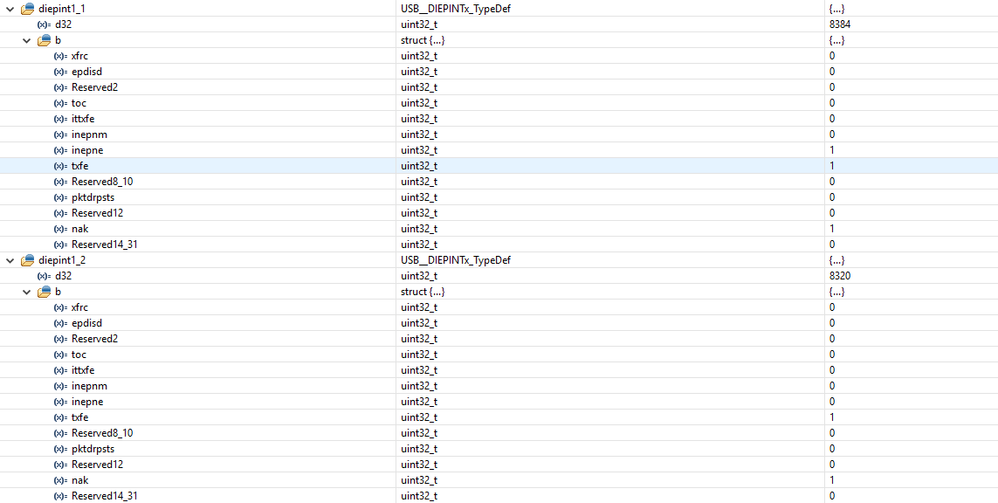Click the struct {...} type of b in diepint1_2
Viewport: 998px width, 503px height.
click(x=423, y=292)
